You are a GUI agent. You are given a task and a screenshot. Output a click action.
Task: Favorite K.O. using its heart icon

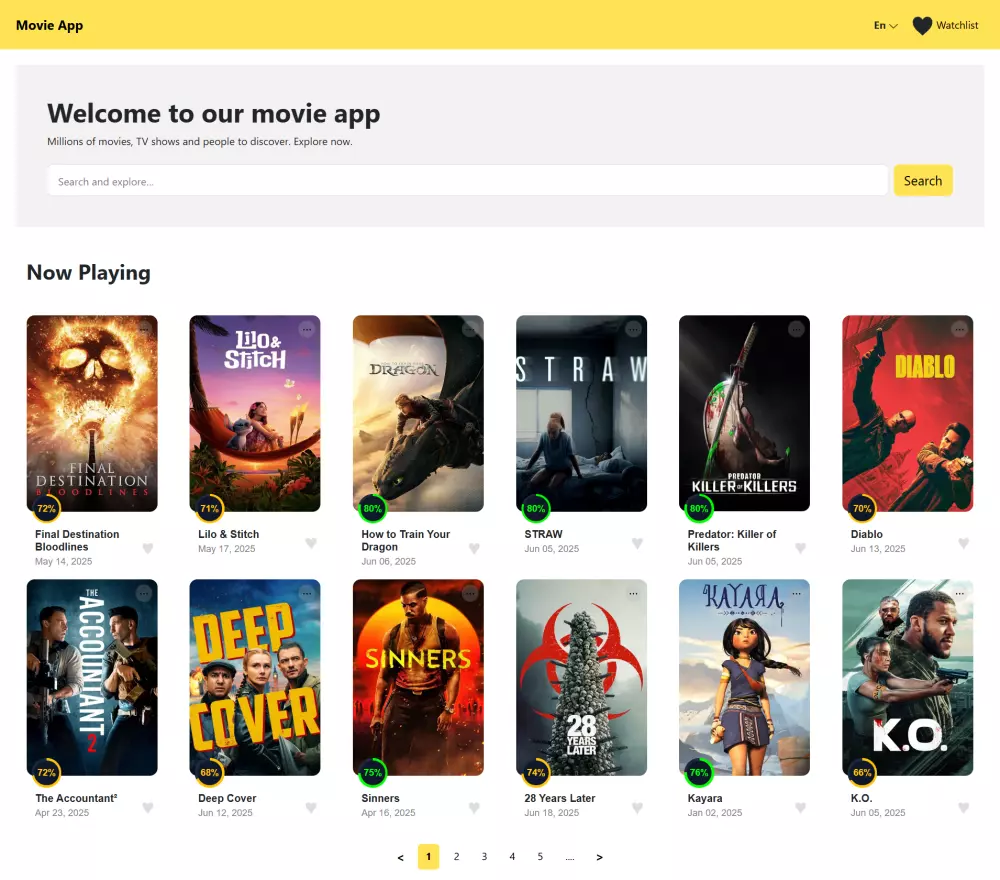click(964, 806)
